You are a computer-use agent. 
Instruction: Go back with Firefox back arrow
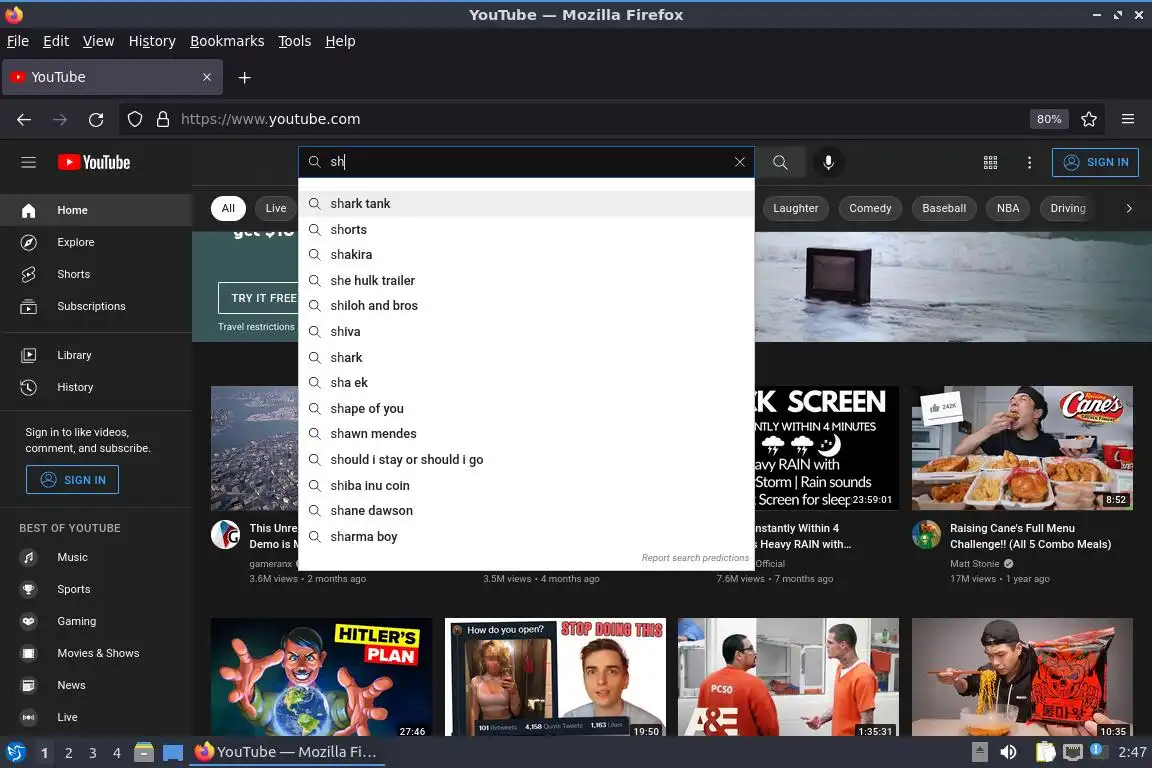(24, 119)
